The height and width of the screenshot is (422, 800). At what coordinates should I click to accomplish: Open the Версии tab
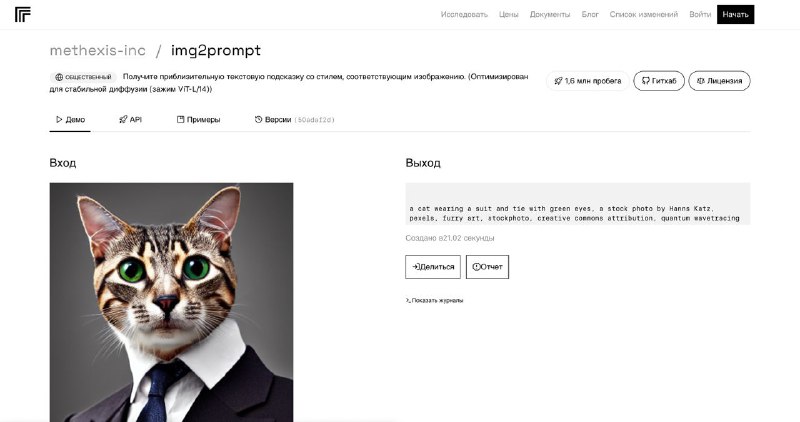(x=294, y=119)
